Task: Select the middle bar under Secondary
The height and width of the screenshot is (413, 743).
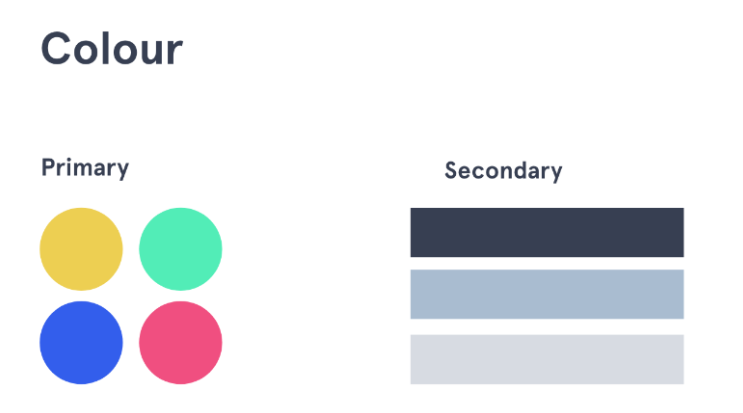Action: (547, 294)
